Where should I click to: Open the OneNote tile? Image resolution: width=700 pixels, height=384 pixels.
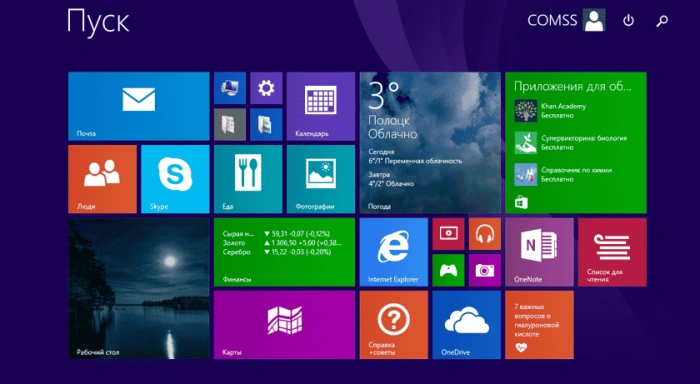click(x=539, y=252)
